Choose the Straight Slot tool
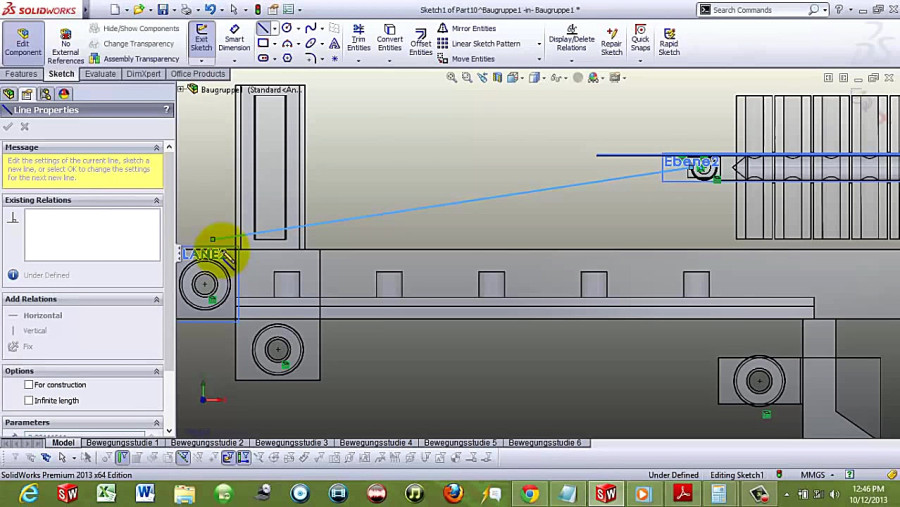The width and height of the screenshot is (900, 507). [263, 58]
